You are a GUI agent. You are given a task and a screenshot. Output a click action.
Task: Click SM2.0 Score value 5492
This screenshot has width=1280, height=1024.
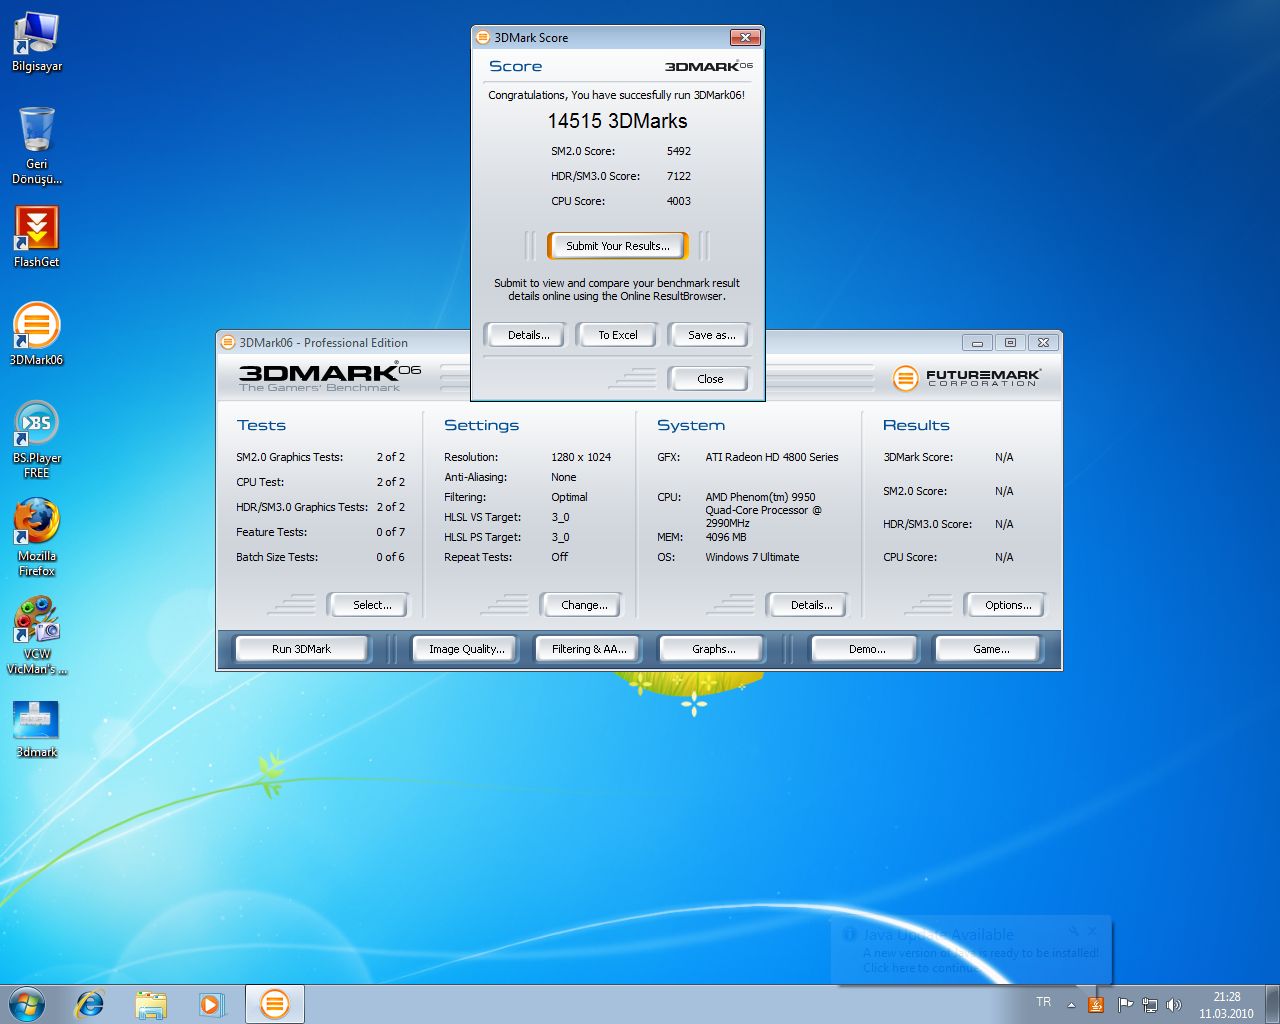(679, 151)
